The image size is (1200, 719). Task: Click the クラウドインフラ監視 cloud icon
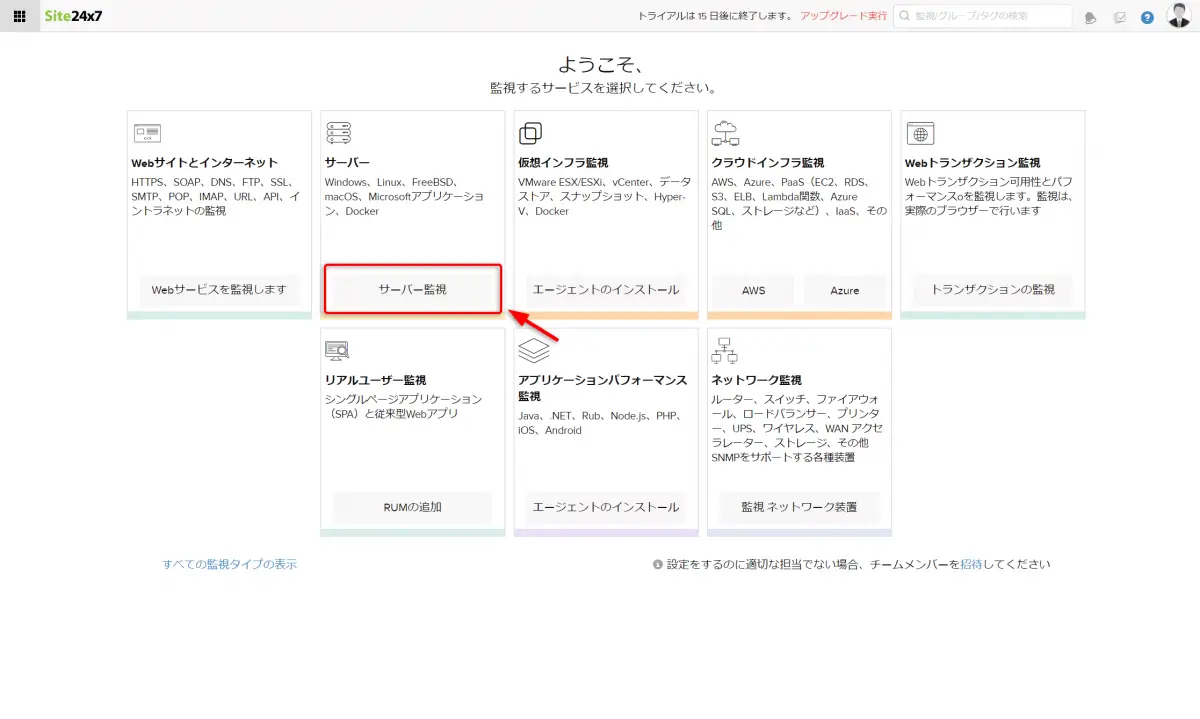click(724, 132)
